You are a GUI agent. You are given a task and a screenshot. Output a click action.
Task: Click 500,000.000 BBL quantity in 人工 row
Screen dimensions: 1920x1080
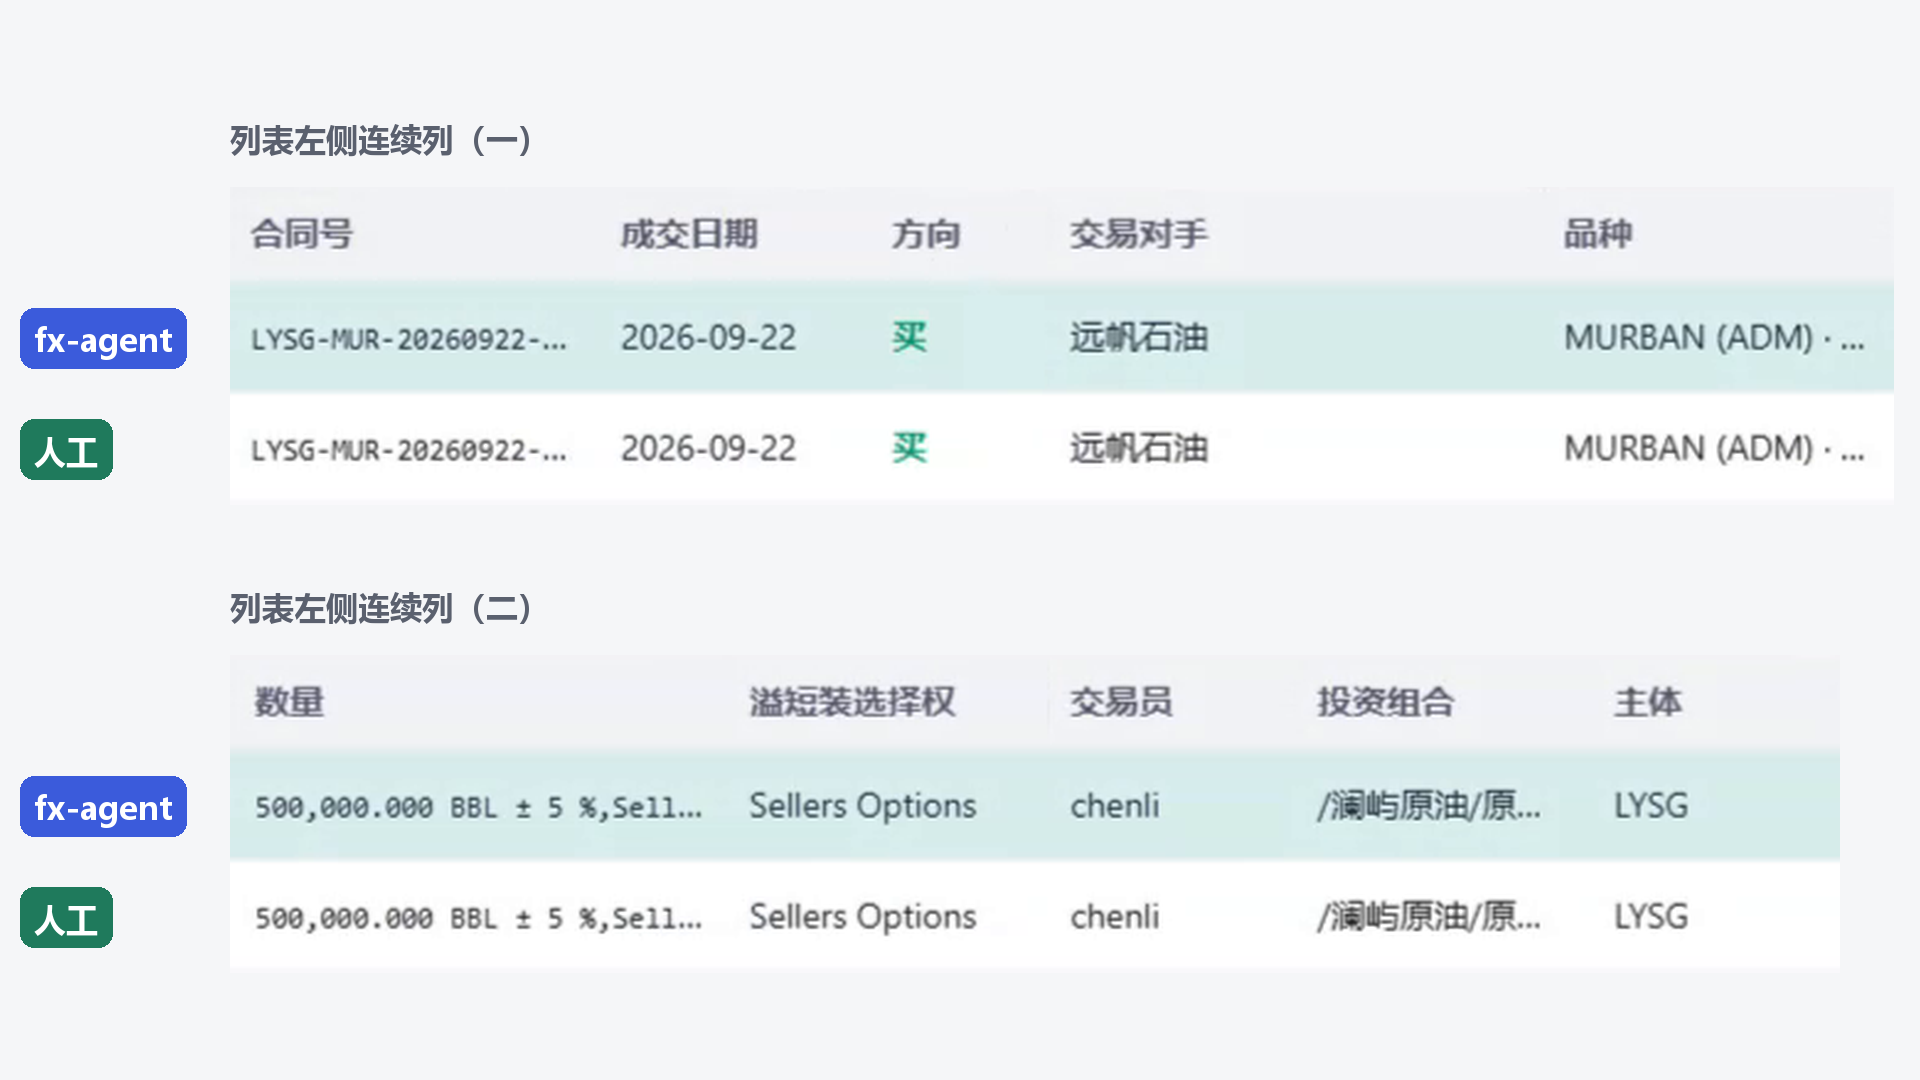[478, 918]
